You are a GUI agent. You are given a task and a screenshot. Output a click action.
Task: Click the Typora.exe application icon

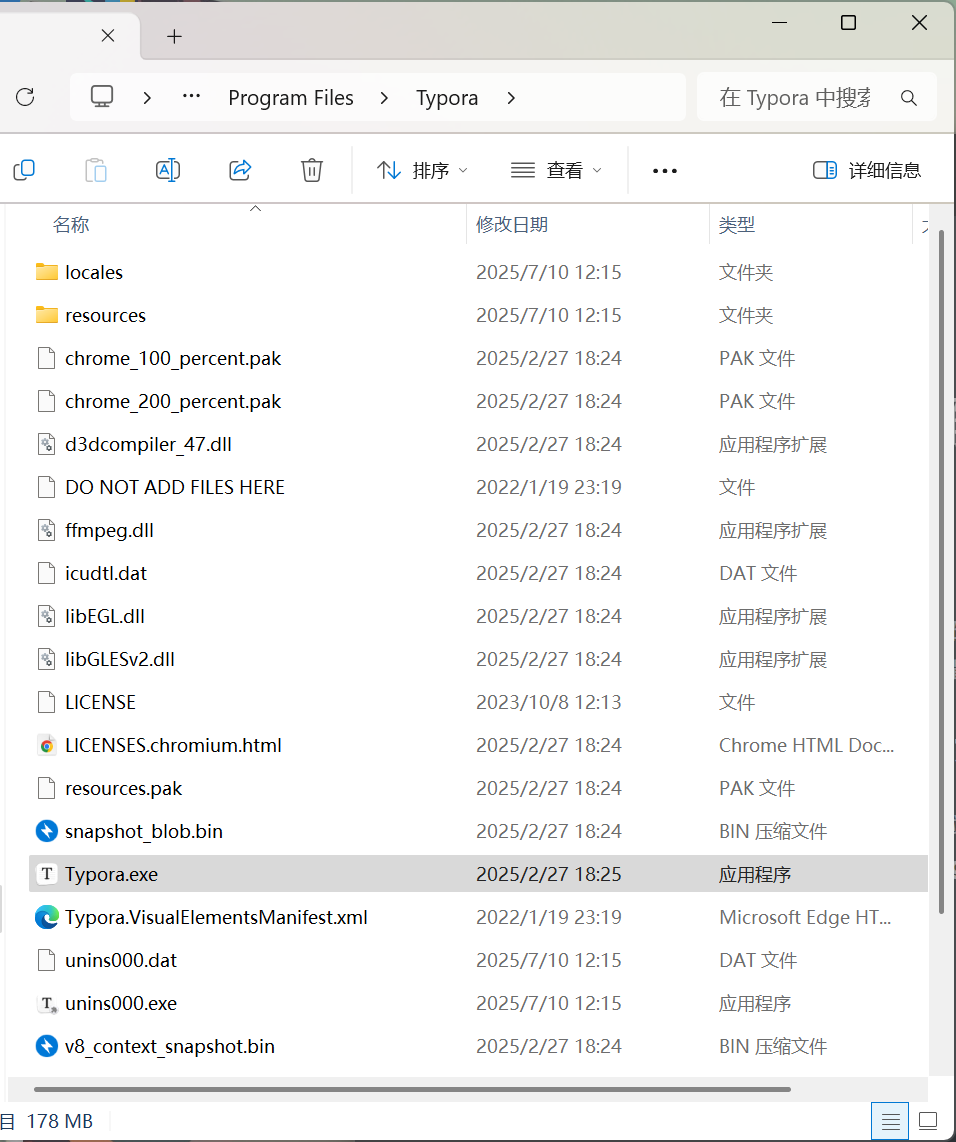tap(46, 874)
